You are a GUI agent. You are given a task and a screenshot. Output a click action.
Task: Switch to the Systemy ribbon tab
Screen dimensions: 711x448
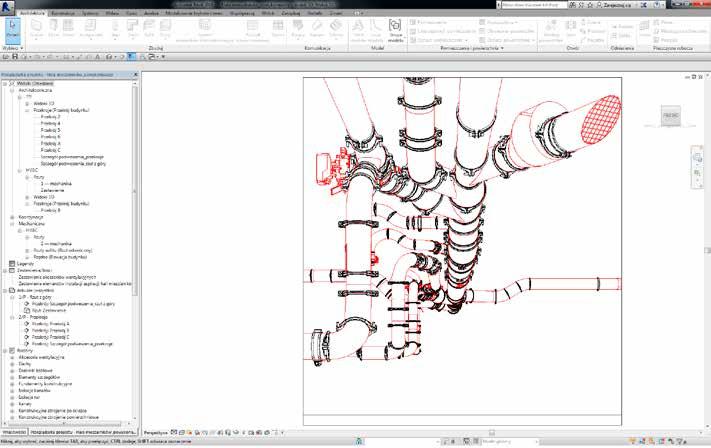(90, 13)
